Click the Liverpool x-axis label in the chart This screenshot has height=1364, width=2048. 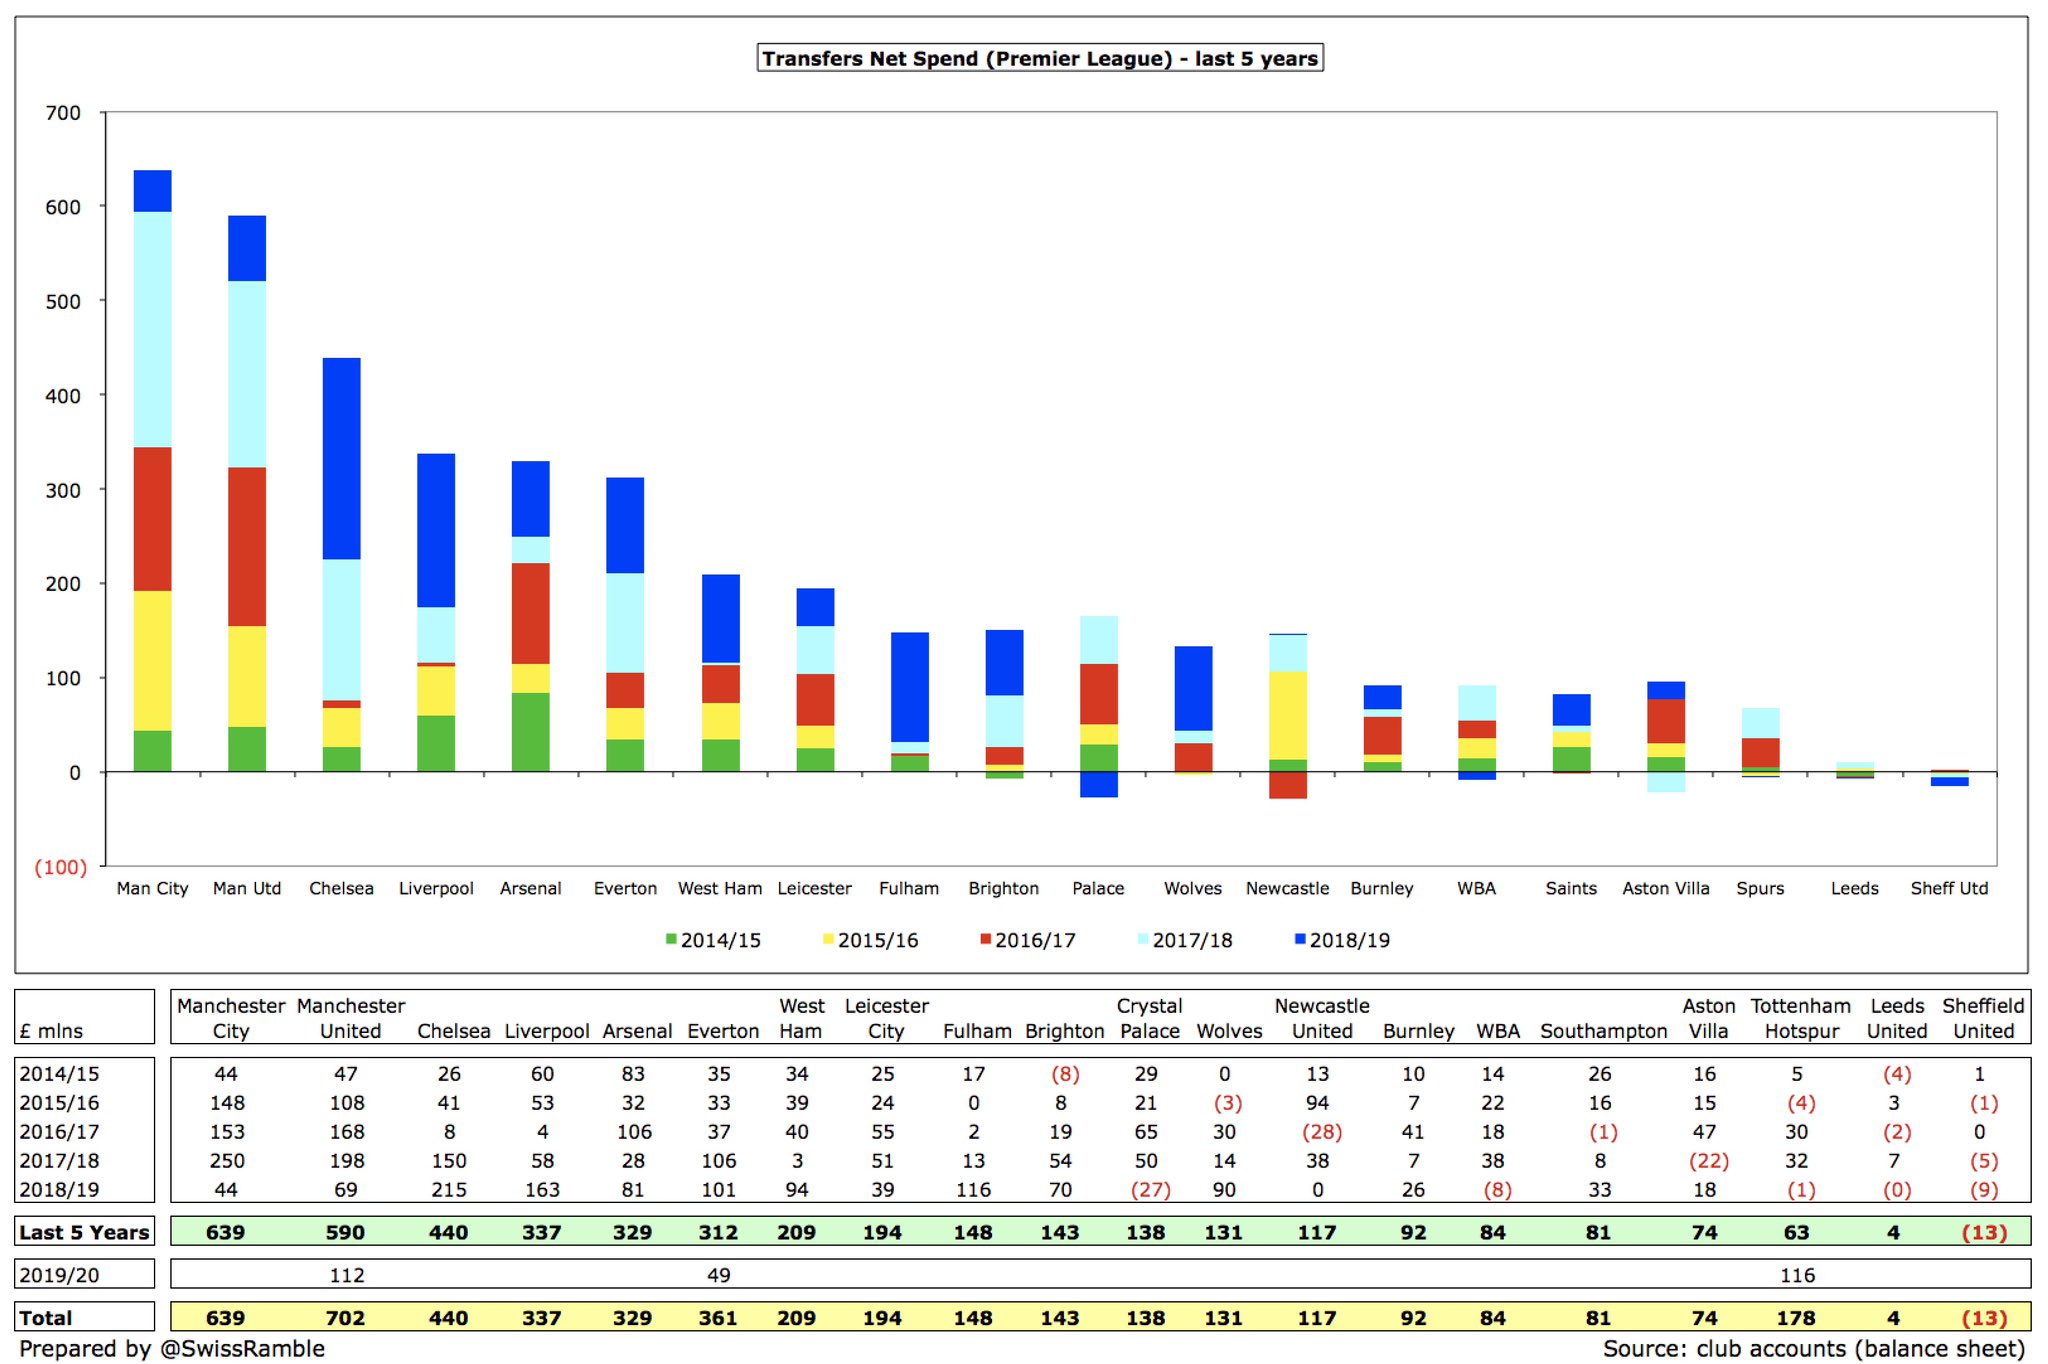pos(436,888)
